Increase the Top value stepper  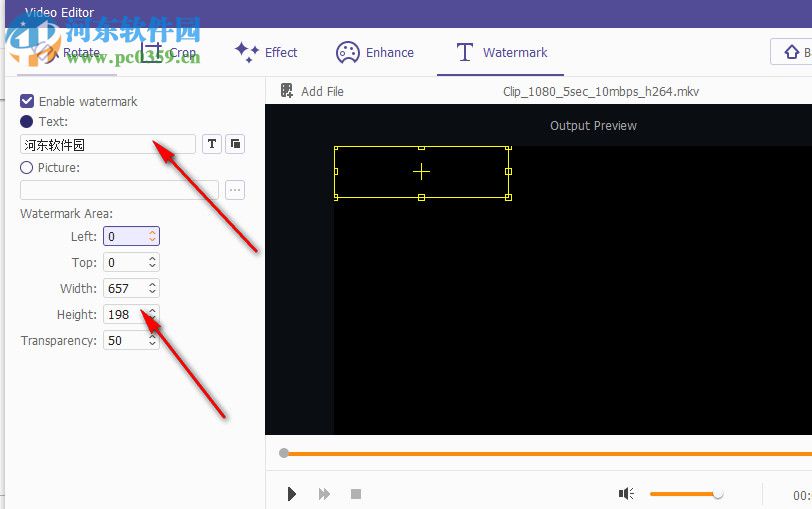point(152,258)
